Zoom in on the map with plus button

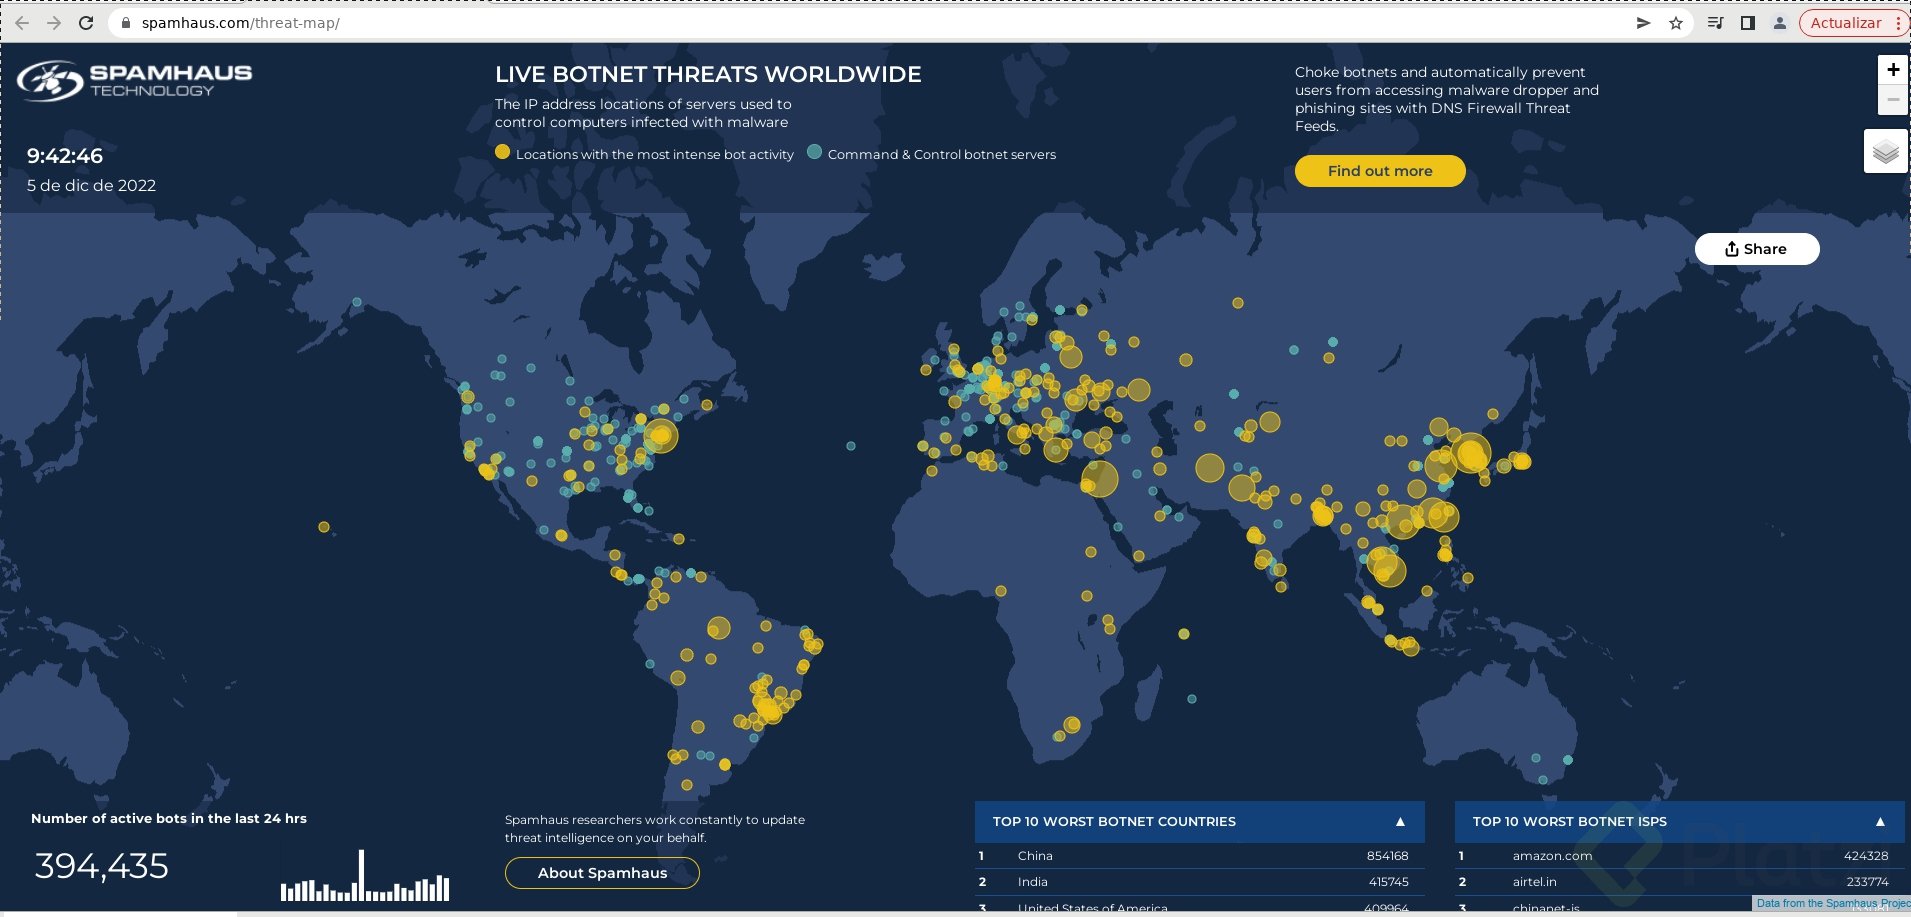1893,70
